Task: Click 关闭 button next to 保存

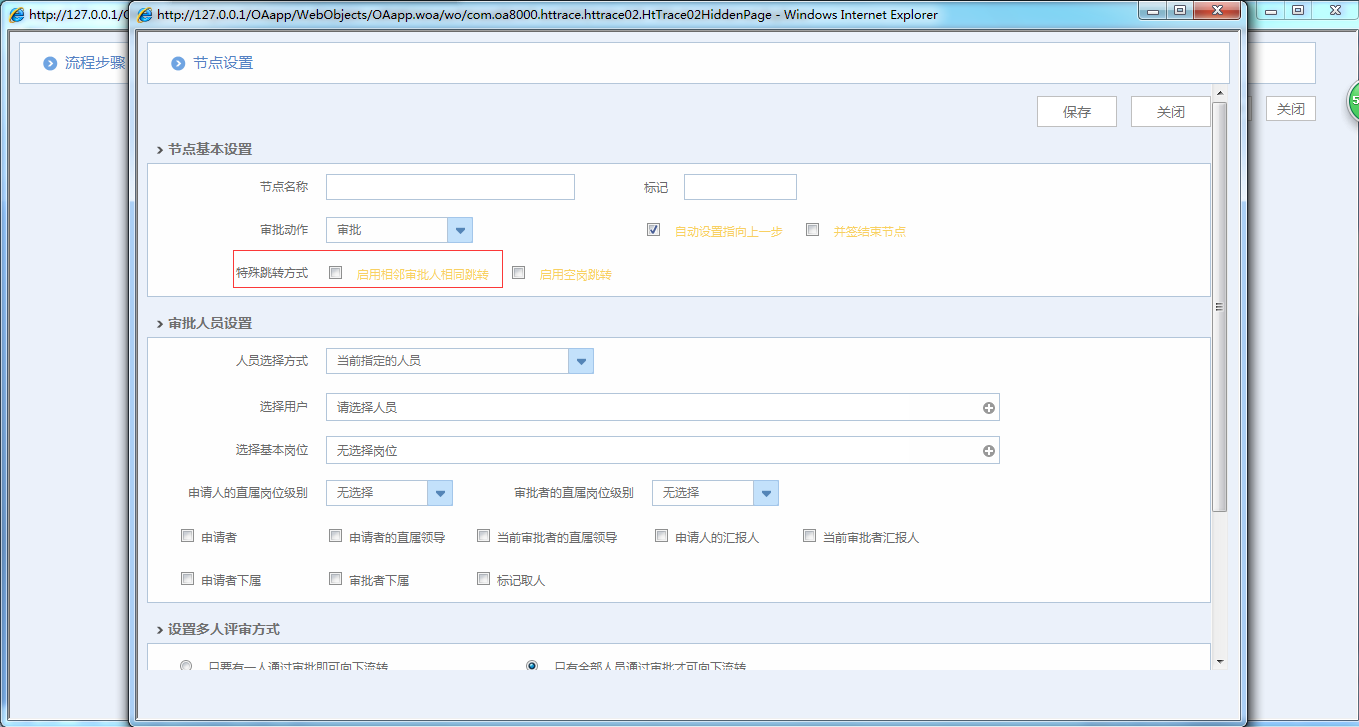Action: click(1170, 112)
